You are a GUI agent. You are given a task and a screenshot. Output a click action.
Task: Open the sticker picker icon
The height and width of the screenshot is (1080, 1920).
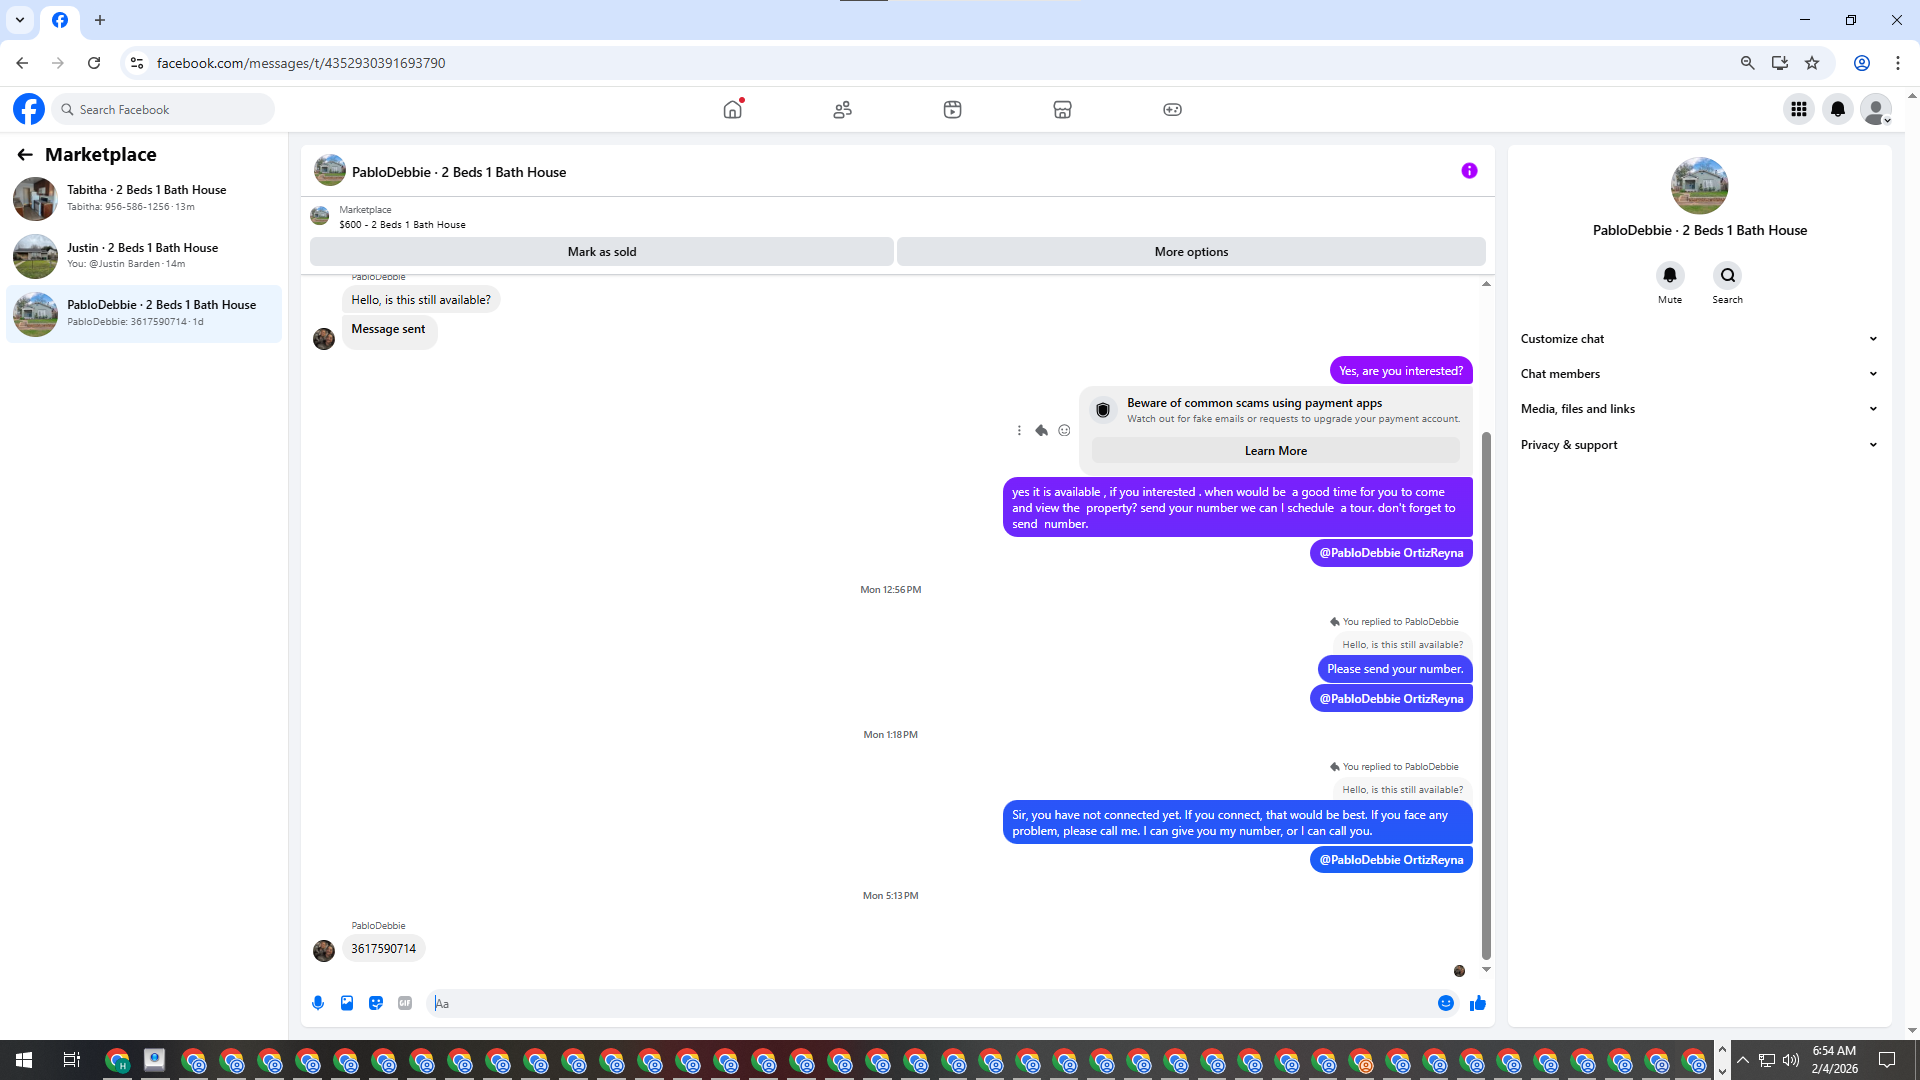pyautogui.click(x=376, y=1003)
